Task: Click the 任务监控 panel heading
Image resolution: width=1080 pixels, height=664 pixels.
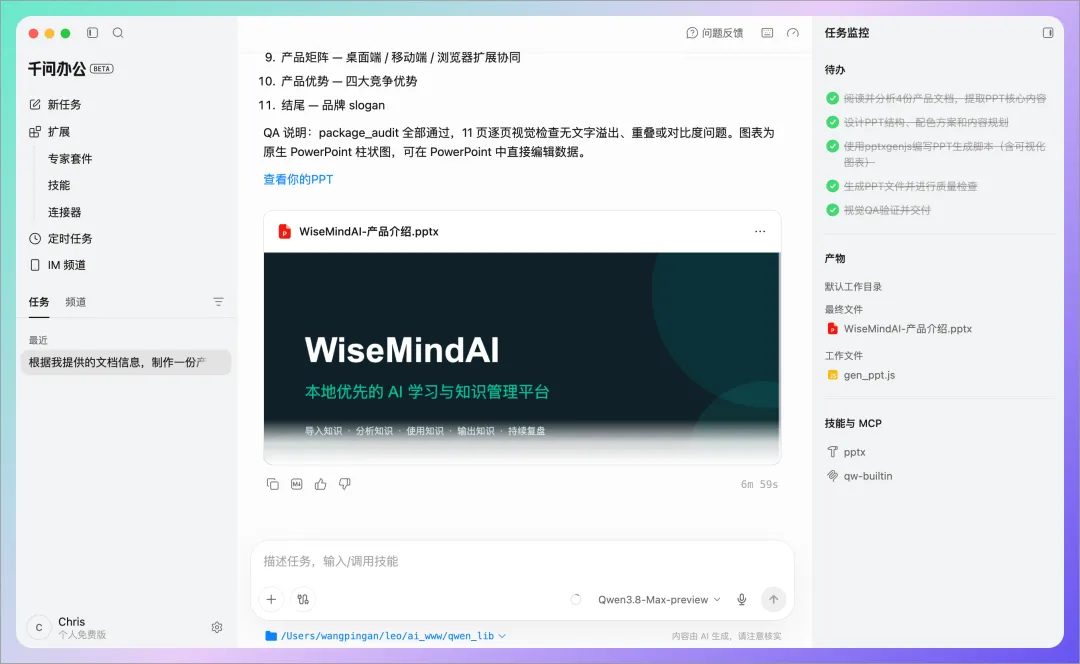Action: (x=847, y=33)
